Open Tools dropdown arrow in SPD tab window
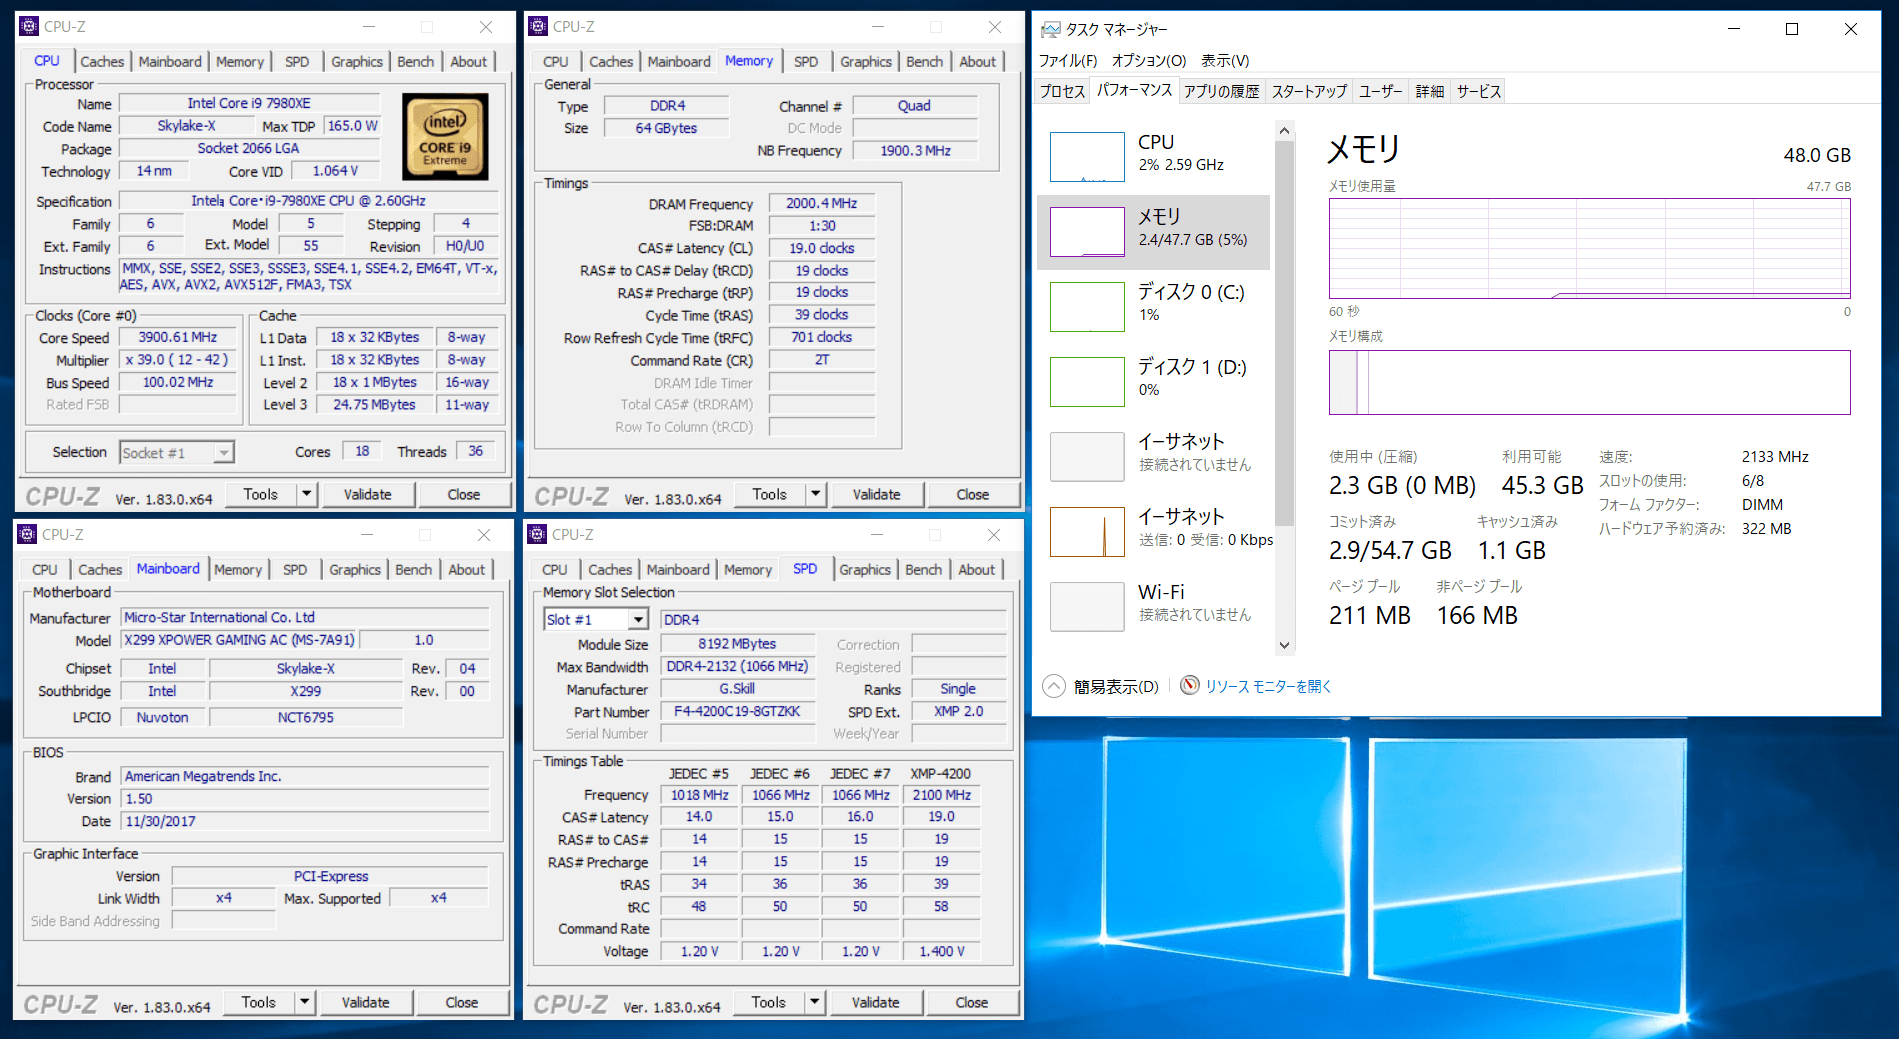The image size is (1899, 1039). (815, 1002)
